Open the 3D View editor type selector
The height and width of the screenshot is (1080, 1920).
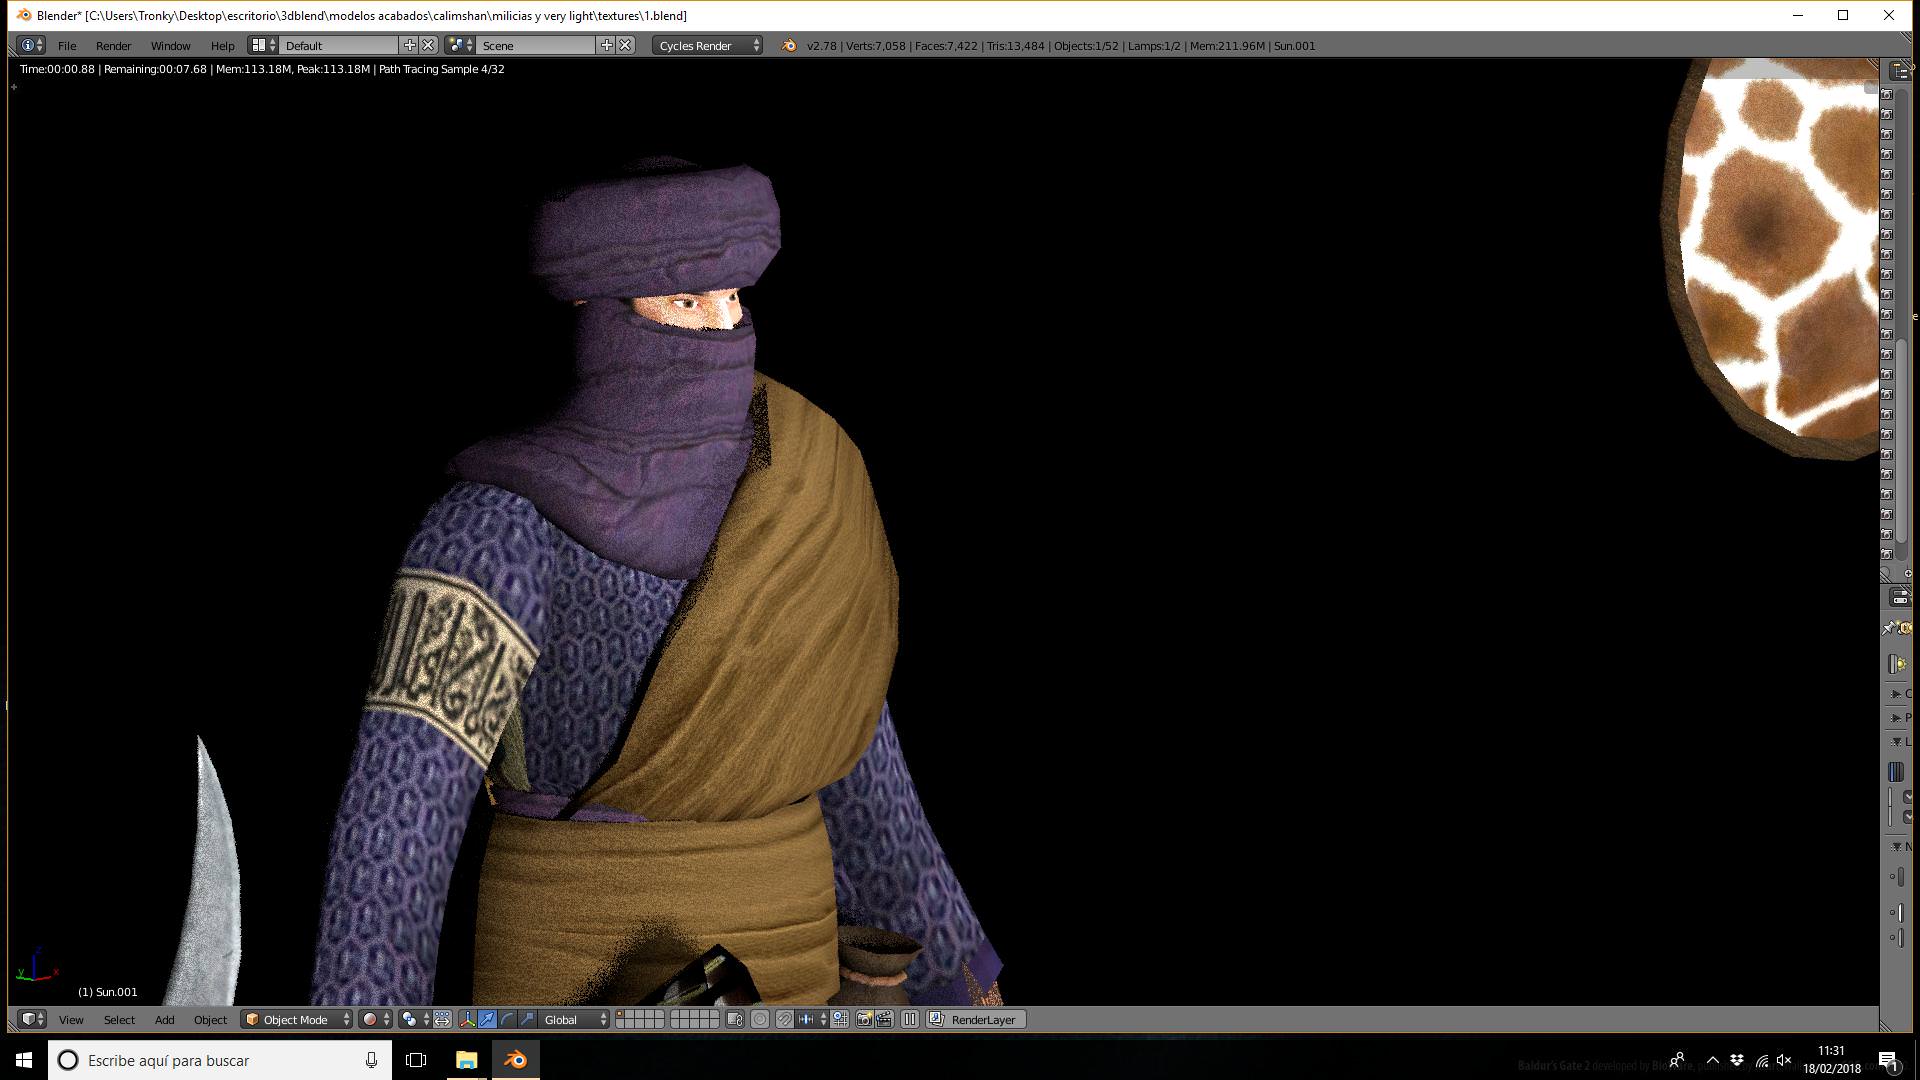32,1019
